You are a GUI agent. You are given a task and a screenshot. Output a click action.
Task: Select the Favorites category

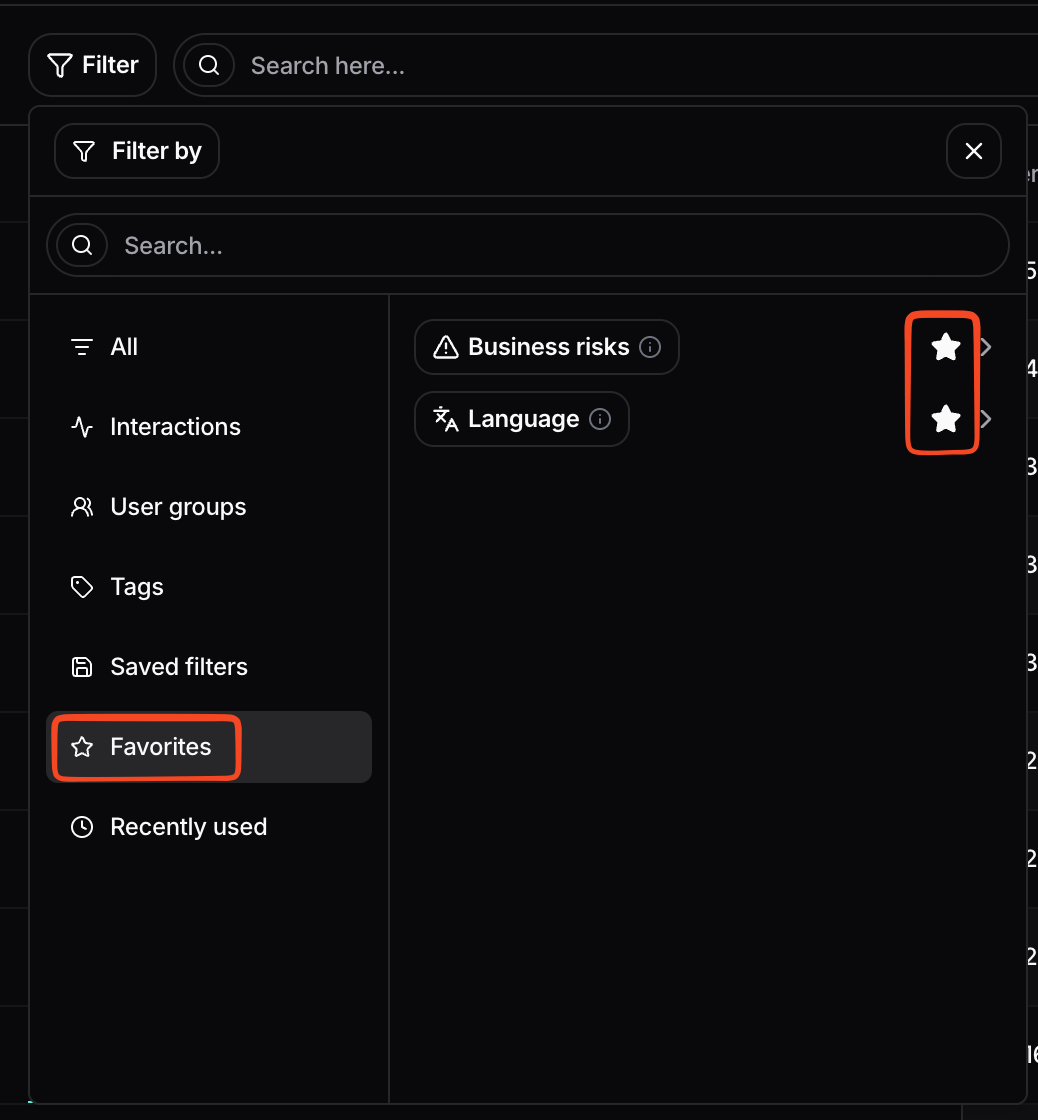[209, 747]
